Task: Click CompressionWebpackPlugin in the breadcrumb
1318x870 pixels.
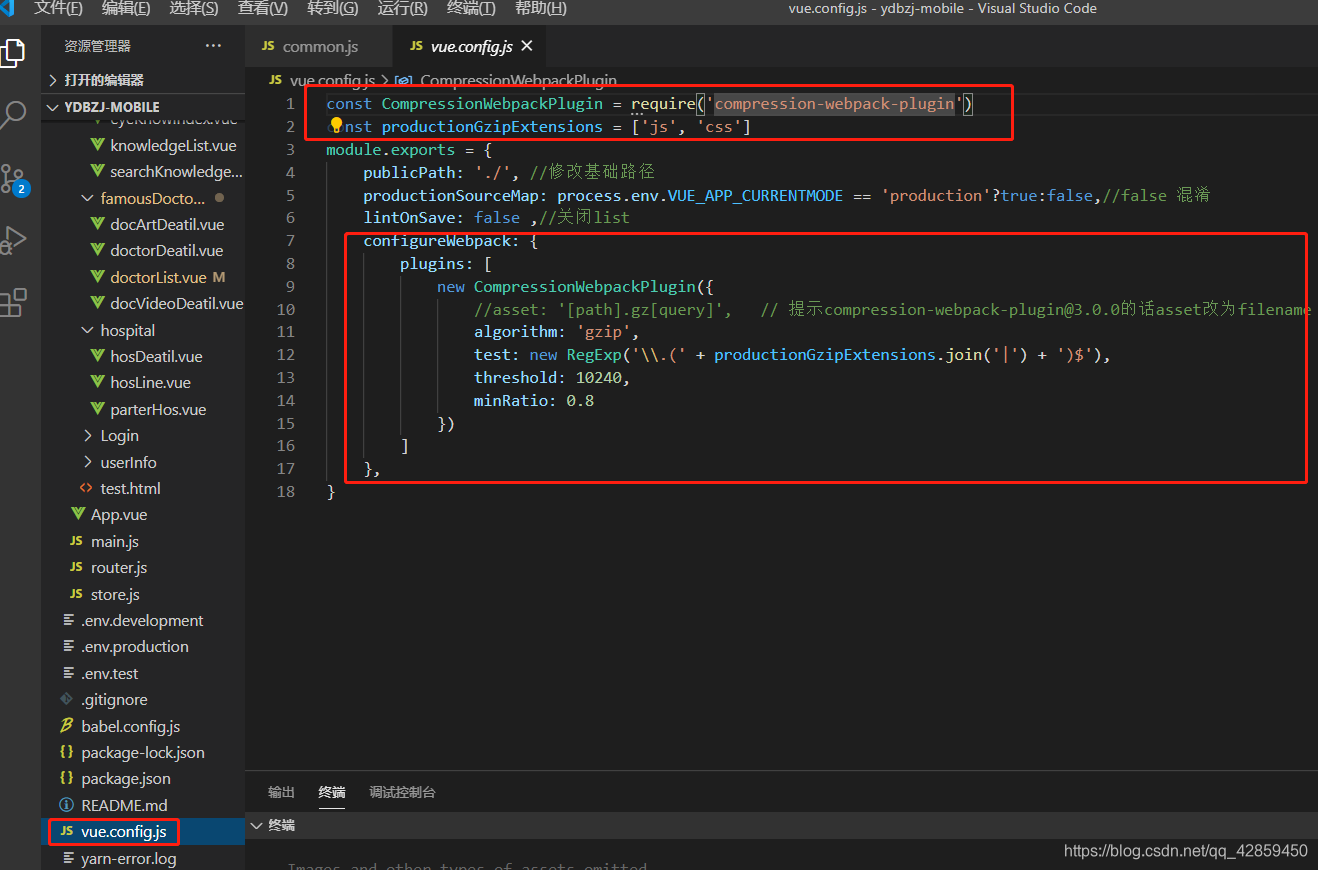Action: (x=518, y=80)
